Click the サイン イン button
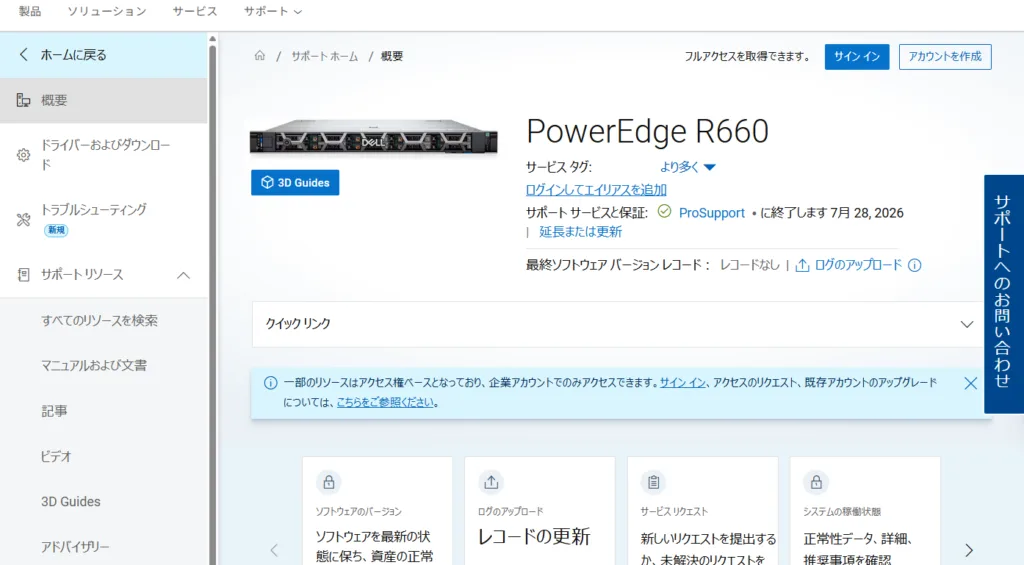The image size is (1024, 565). (856, 57)
